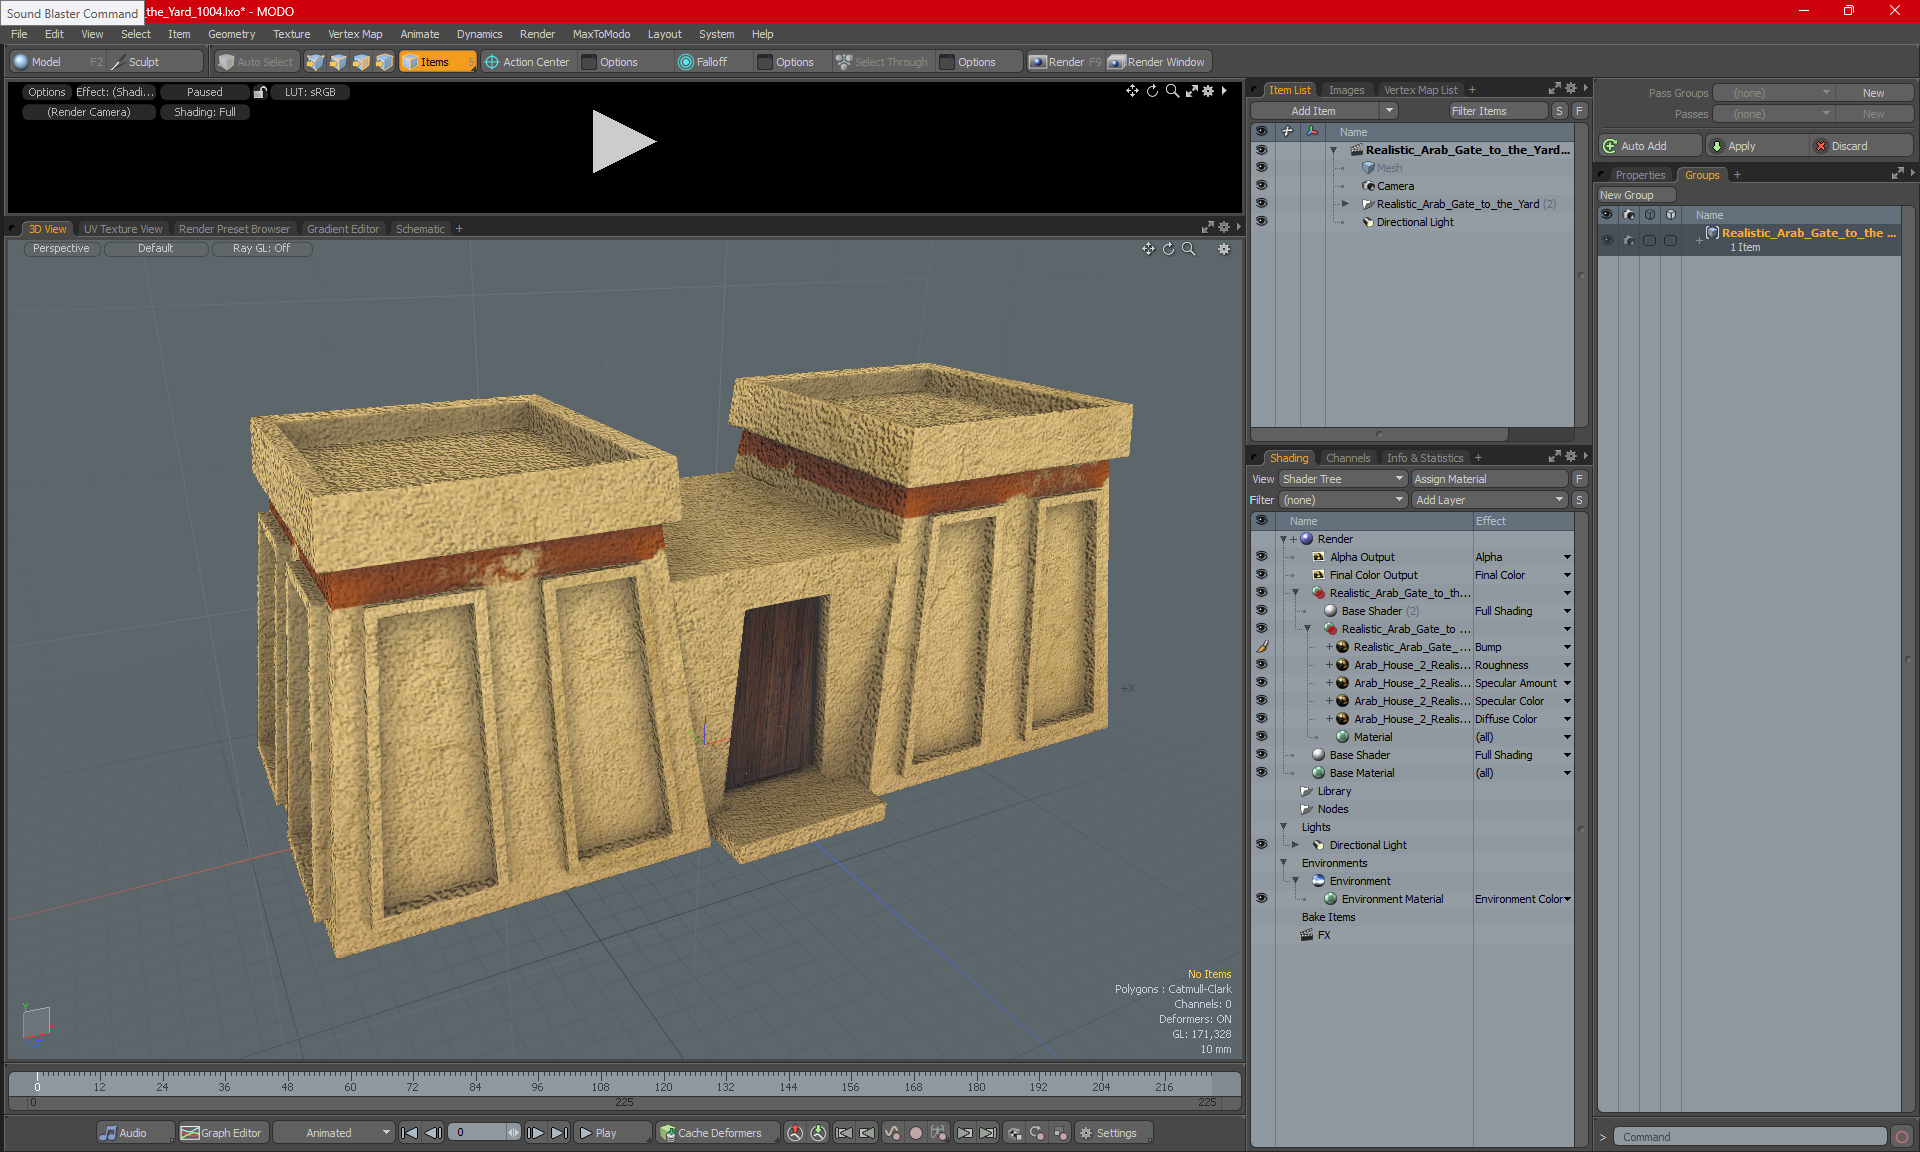Image resolution: width=1920 pixels, height=1152 pixels.
Task: Click the auto-key record circle icon
Action: pyautogui.click(x=915, y=1133)
